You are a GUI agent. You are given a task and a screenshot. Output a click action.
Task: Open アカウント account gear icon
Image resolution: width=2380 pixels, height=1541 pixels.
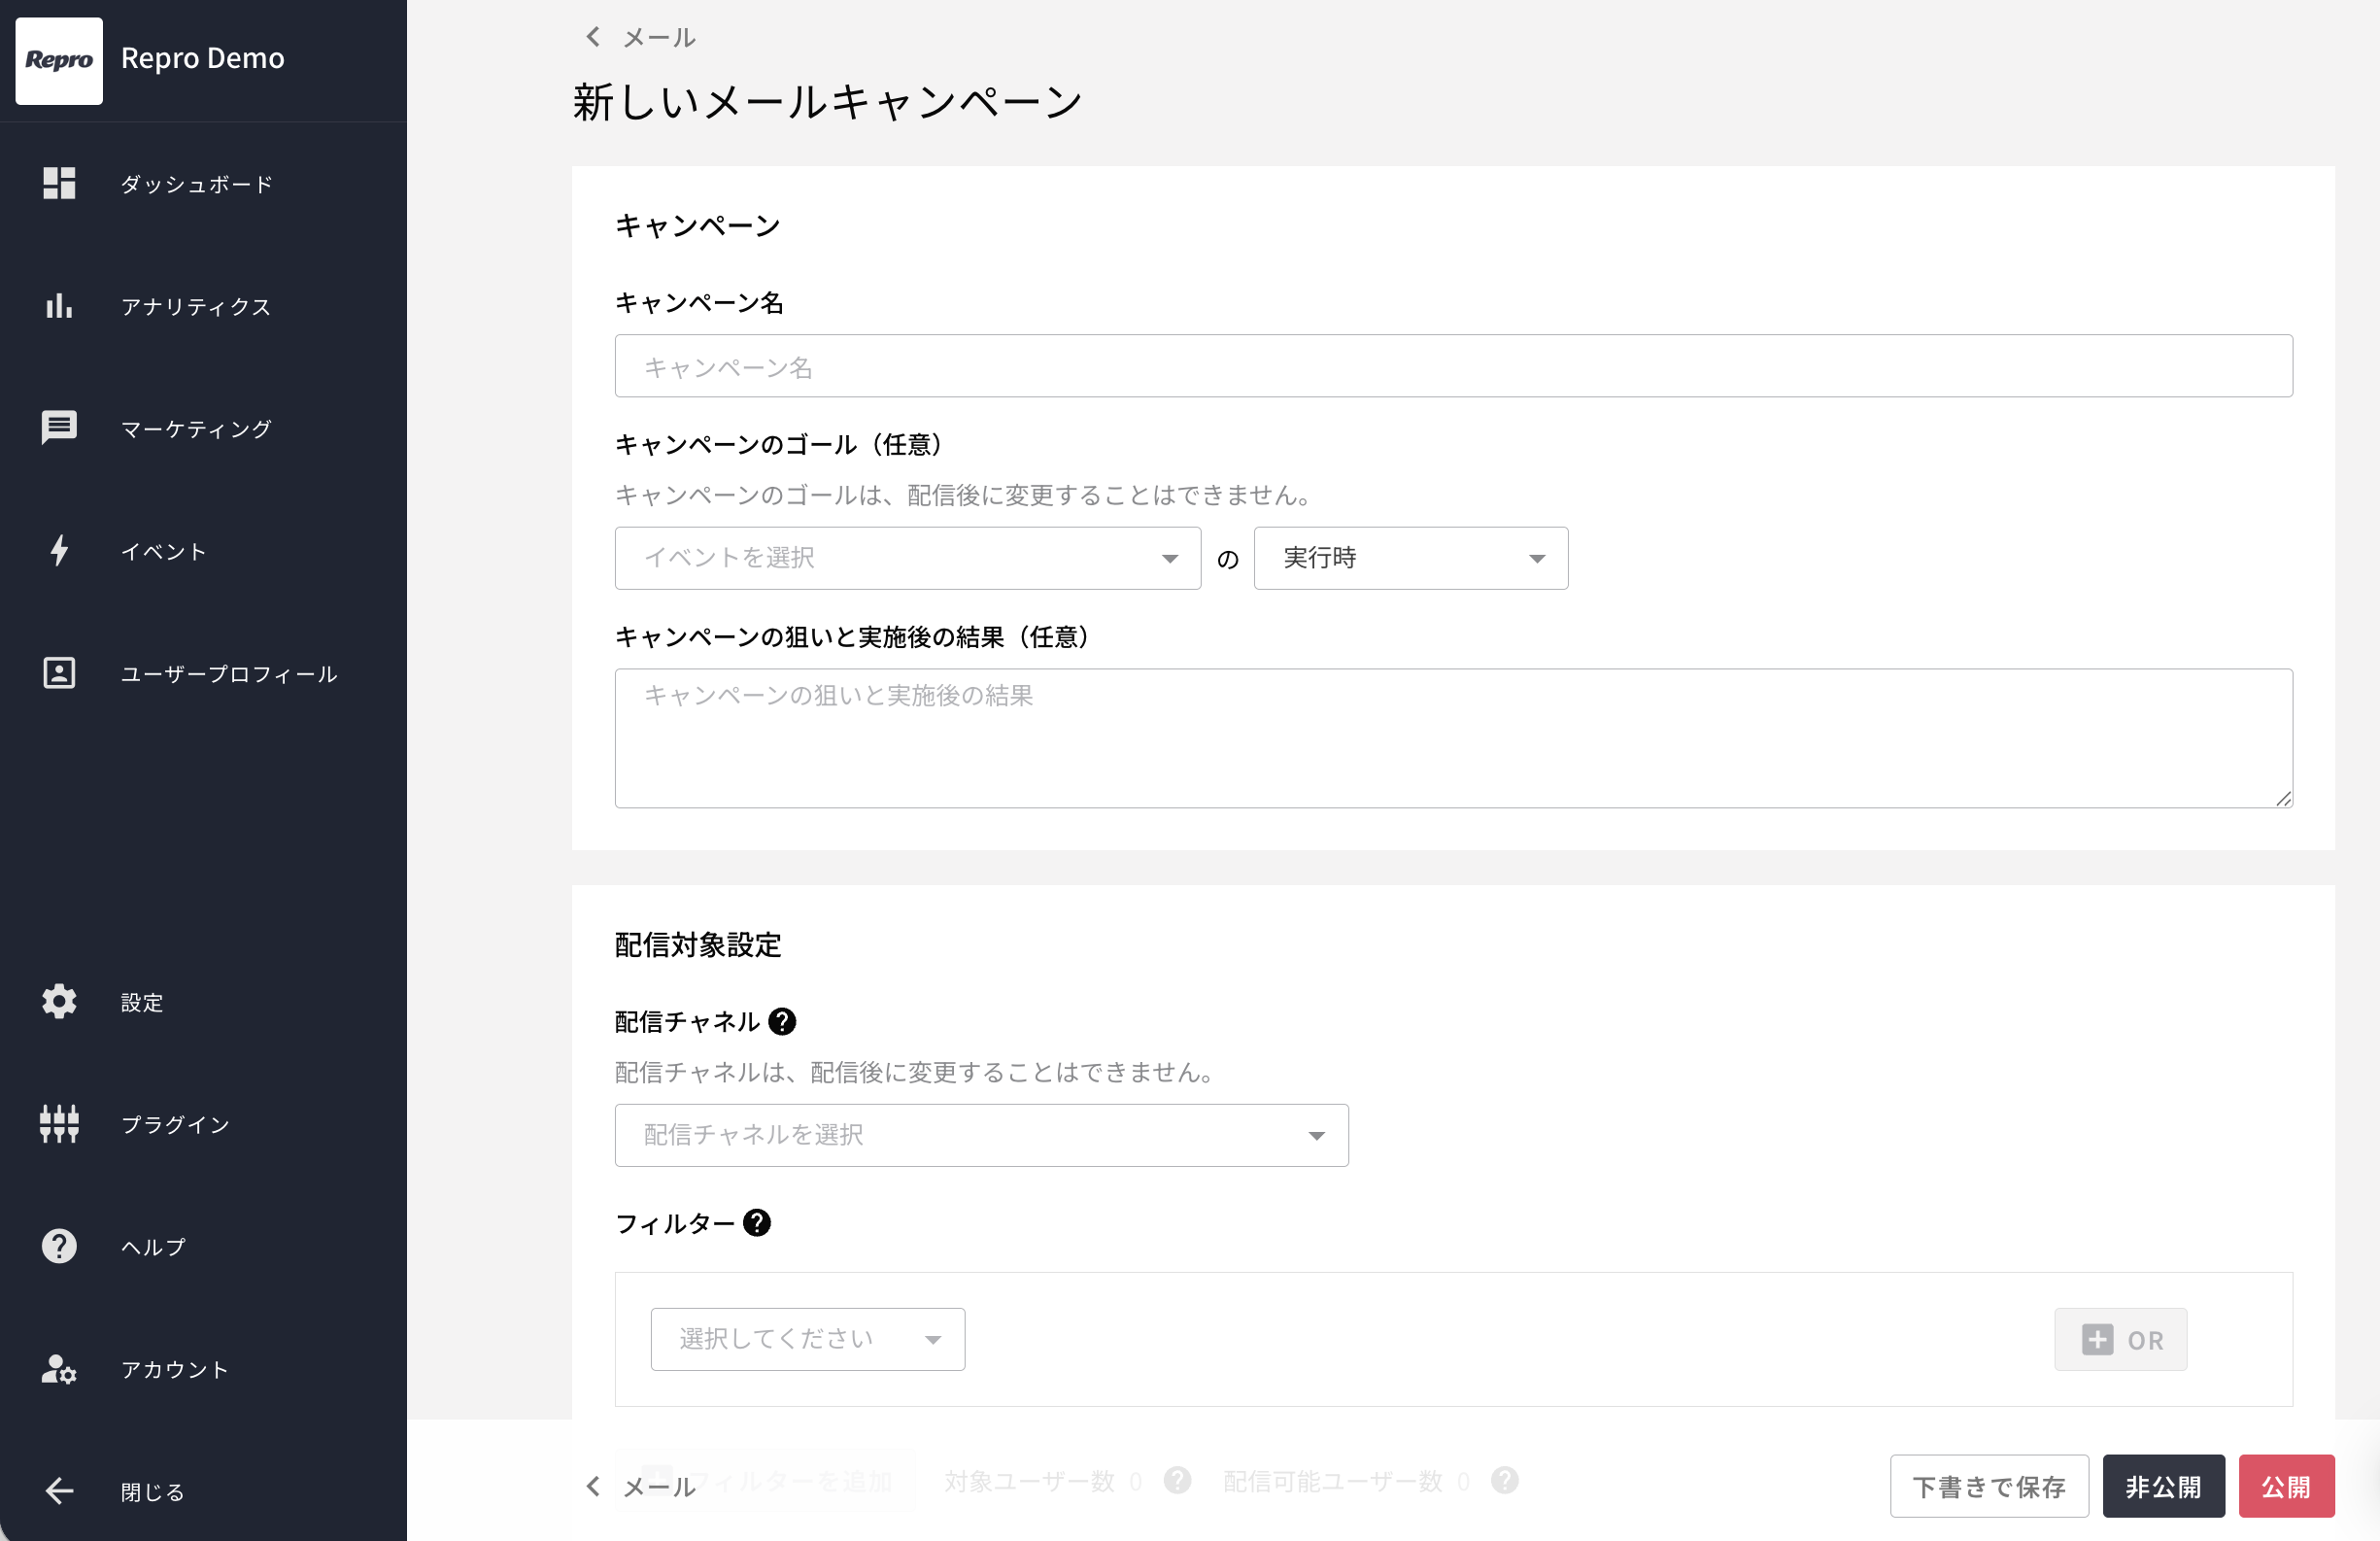click(x=59, y=1368)
